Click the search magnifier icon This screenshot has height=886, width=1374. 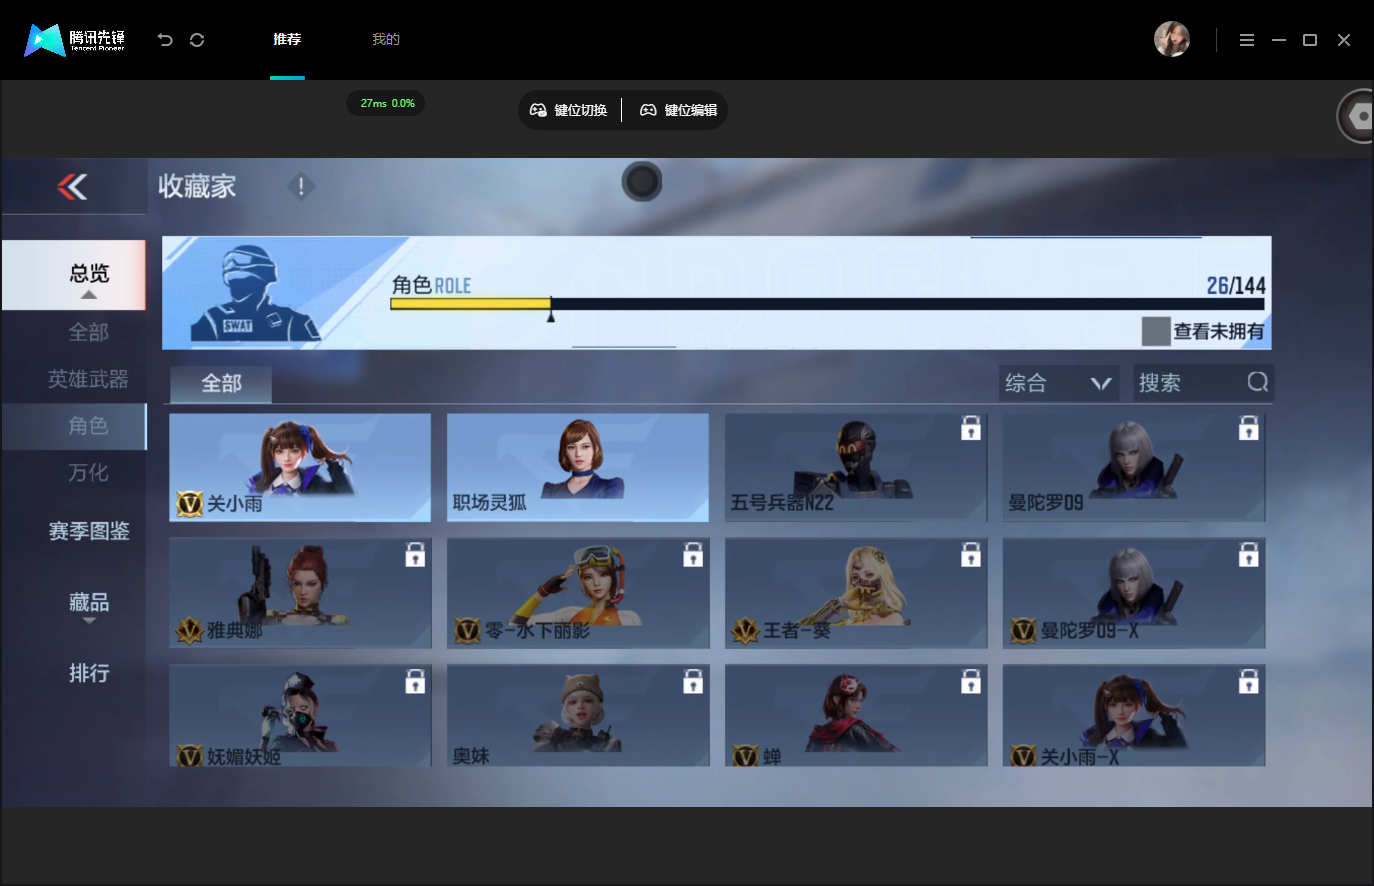tap(1258, 382)
